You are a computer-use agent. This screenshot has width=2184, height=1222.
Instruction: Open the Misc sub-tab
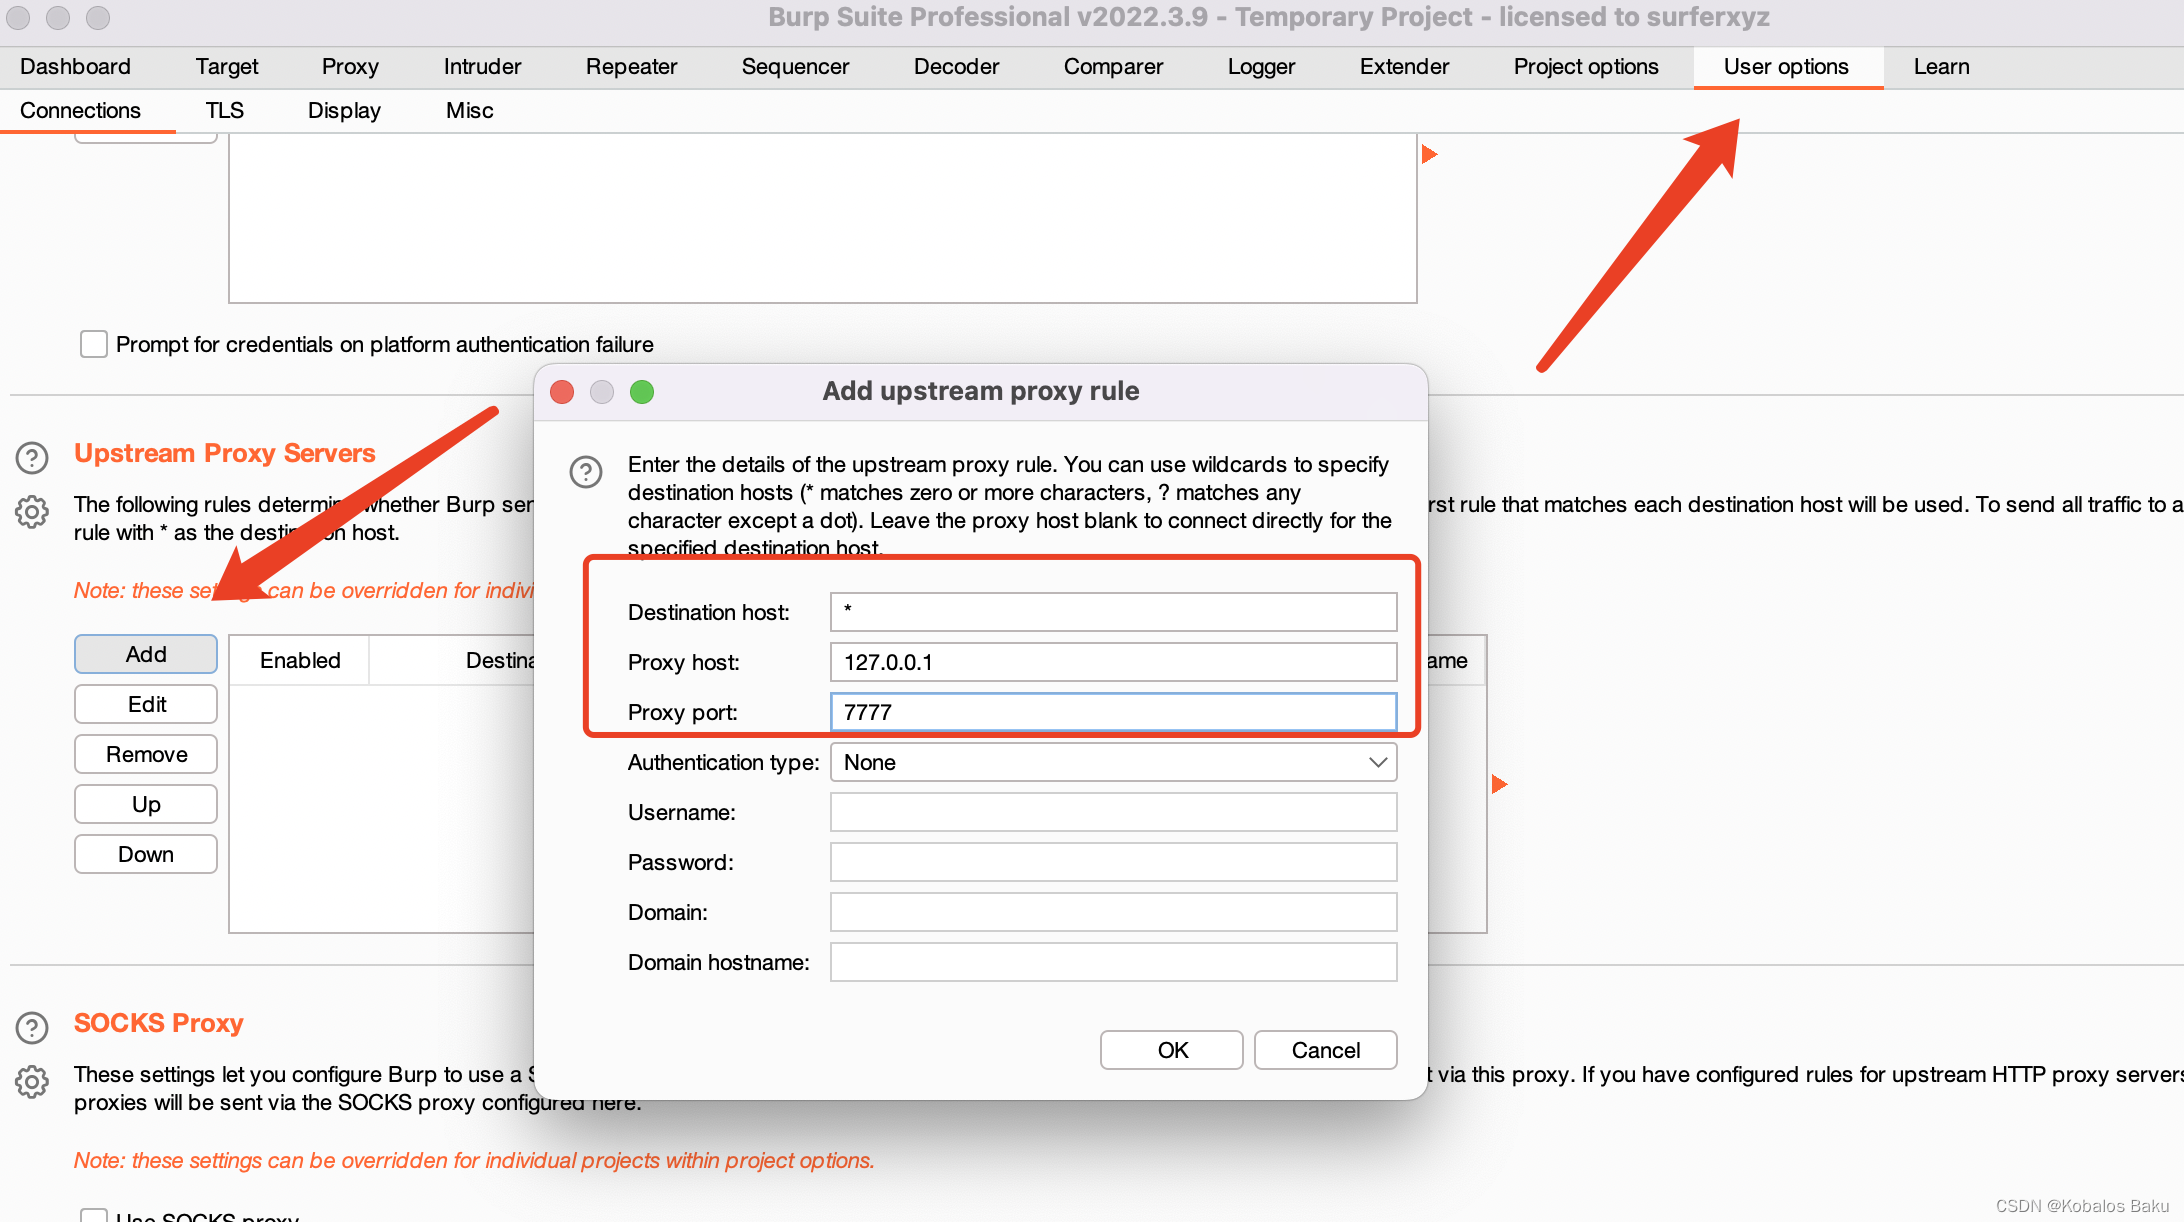pyautogui.click(x=469, y=111)
